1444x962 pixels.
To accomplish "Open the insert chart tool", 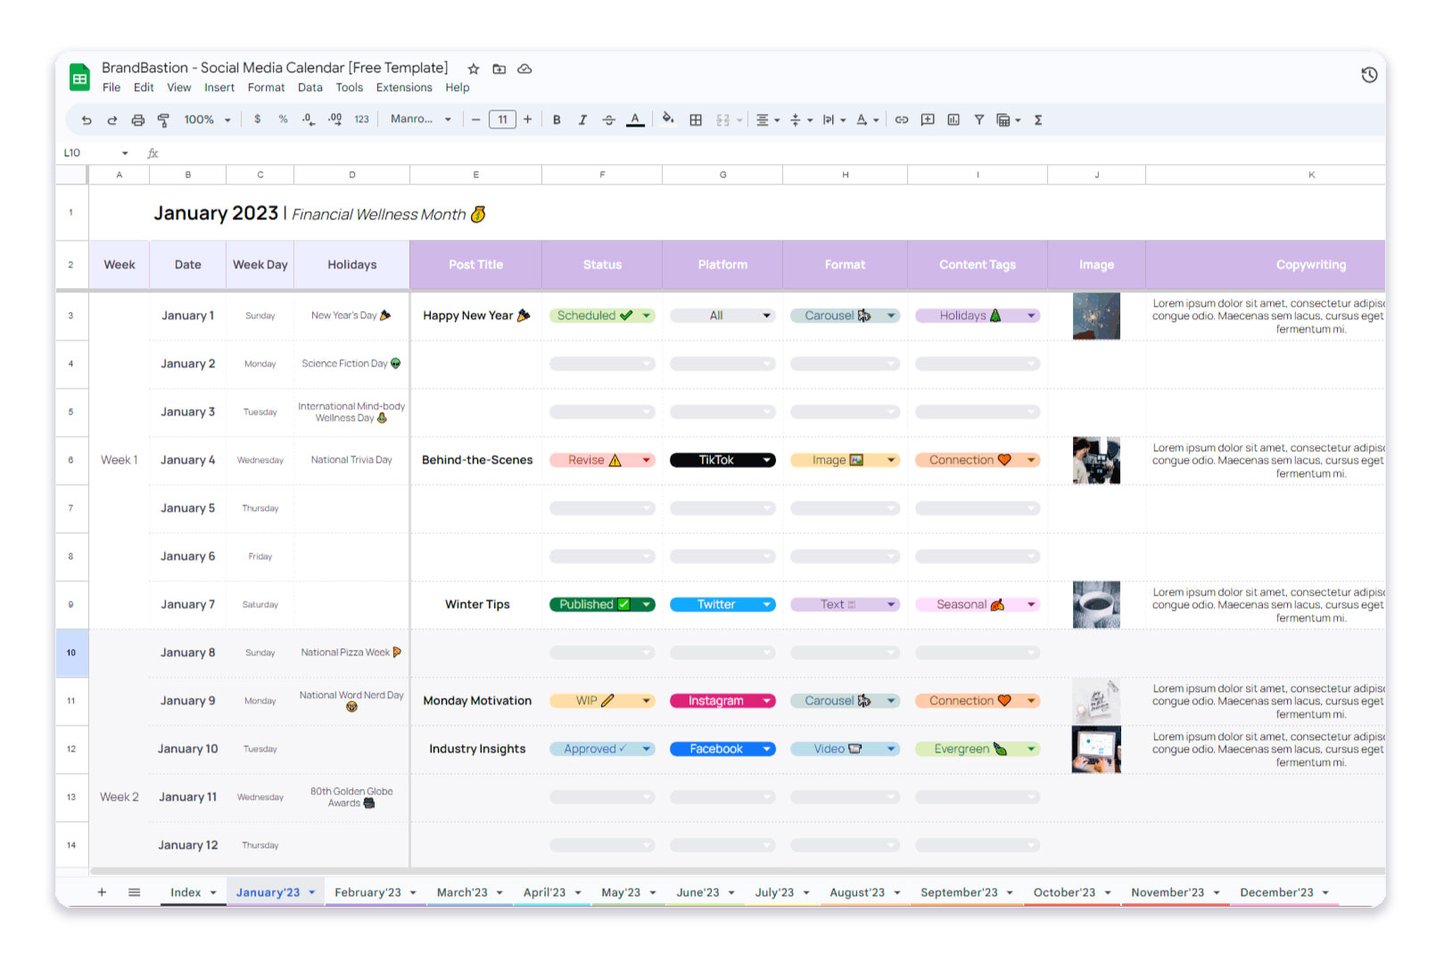I will point(952,119).
